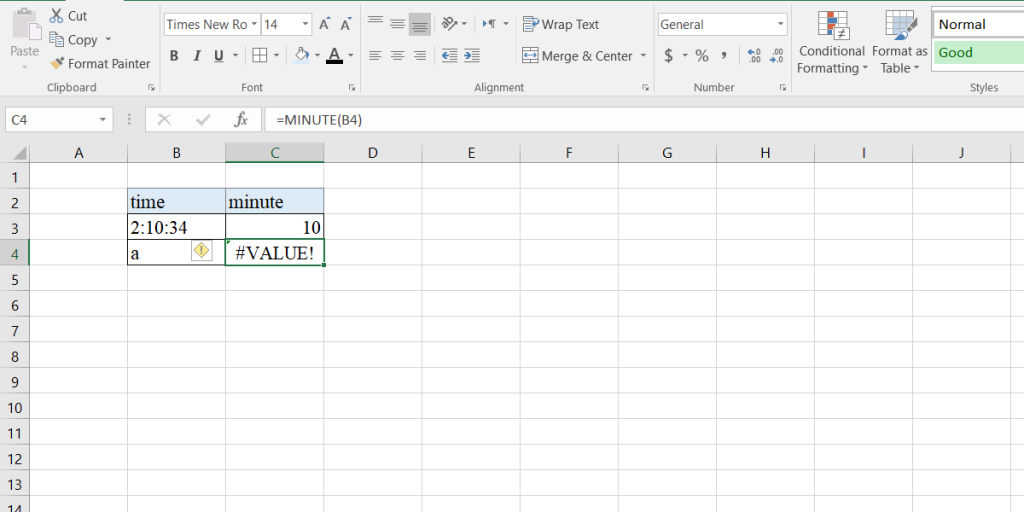
Task: Select the 'minute' header cell
Action: coord(274,202)
